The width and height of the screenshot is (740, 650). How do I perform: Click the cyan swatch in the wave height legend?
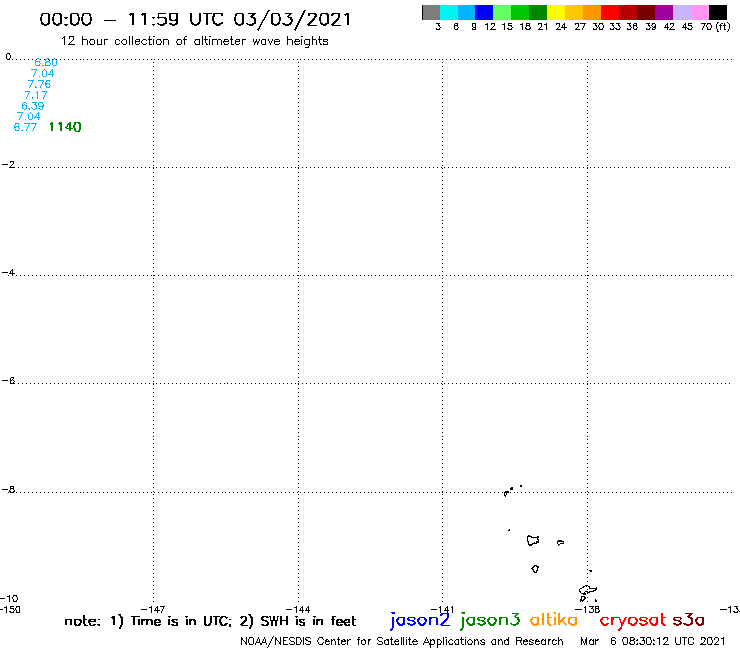pyautogui.click(x=449, y=12)
